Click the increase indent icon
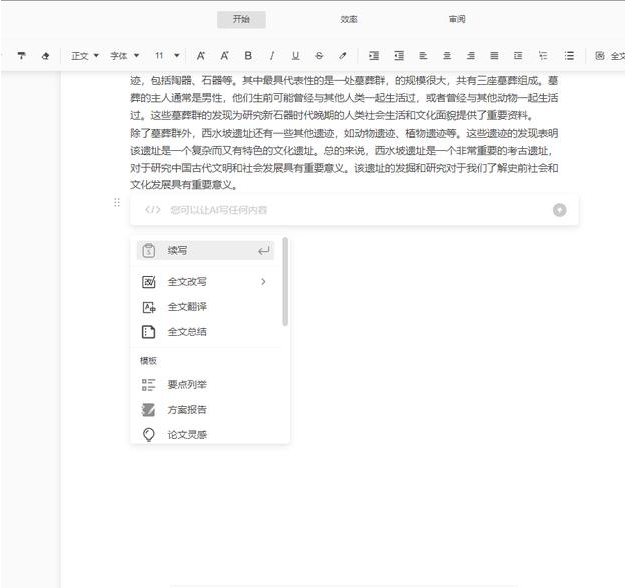The height and width of the screenshot is (588, 625). 374,56
